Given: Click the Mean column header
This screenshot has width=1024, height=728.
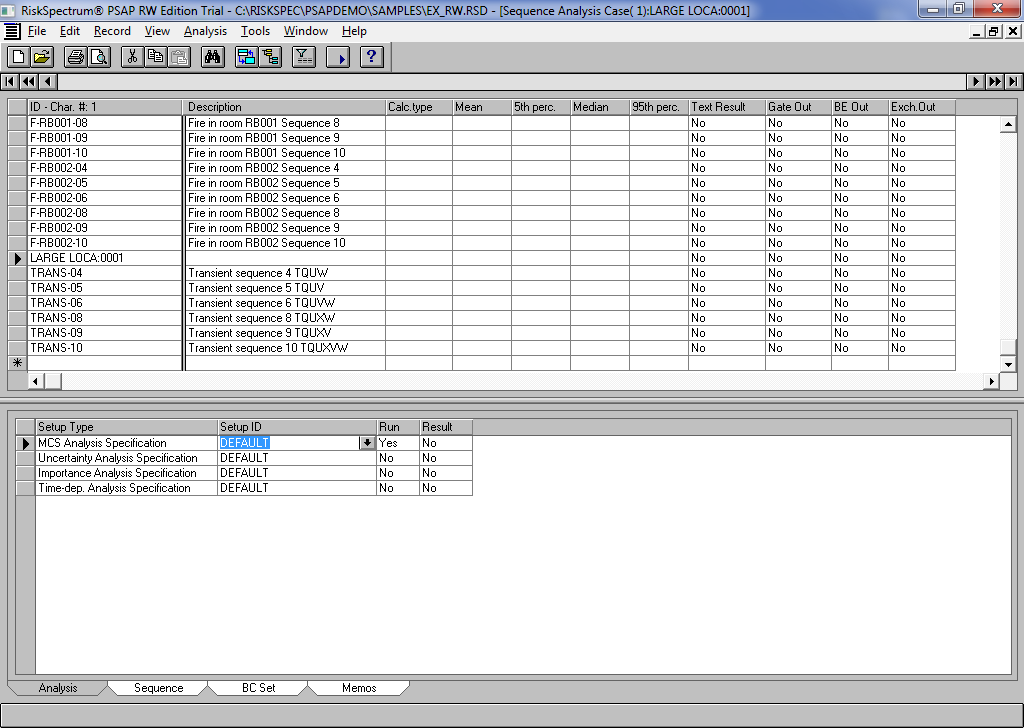Looking at the screenshot, I should click(x=482, y=107).
